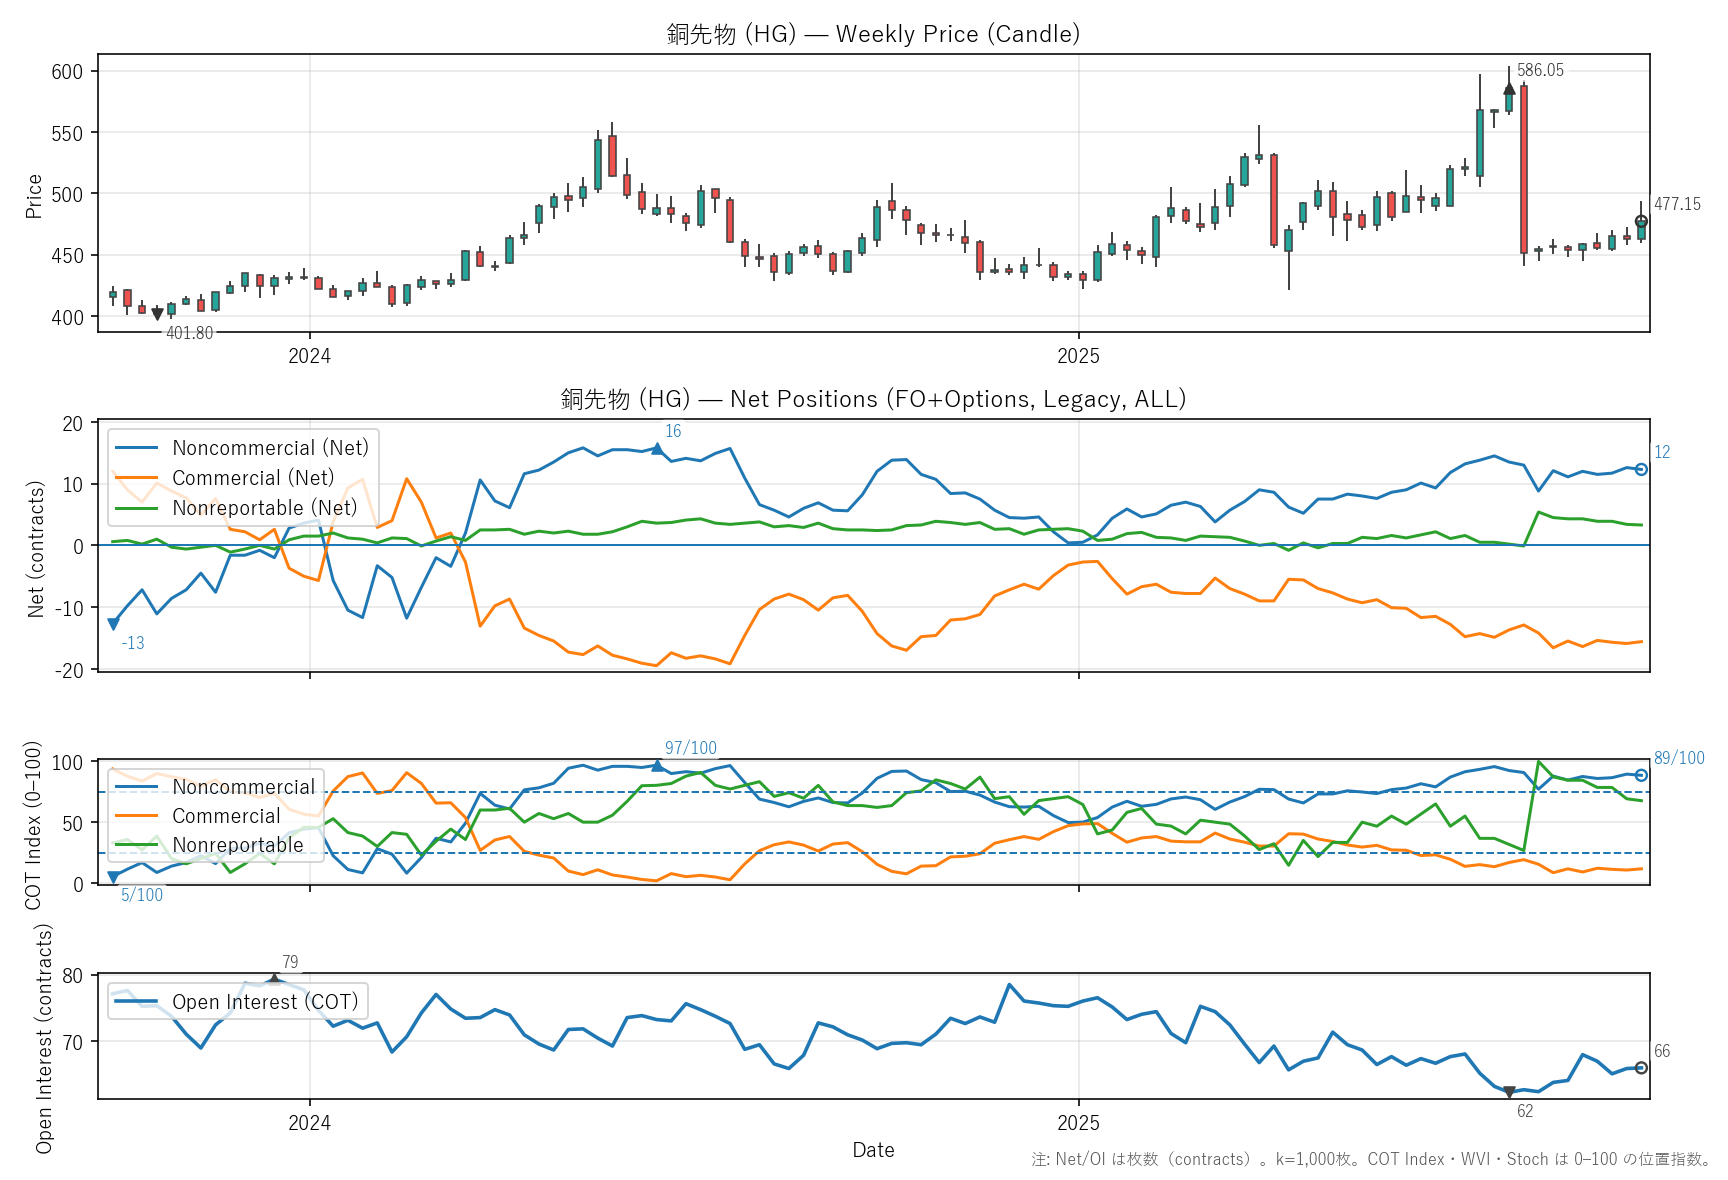Click the price low triangle marker near 401.80

[x=157, y=314]
